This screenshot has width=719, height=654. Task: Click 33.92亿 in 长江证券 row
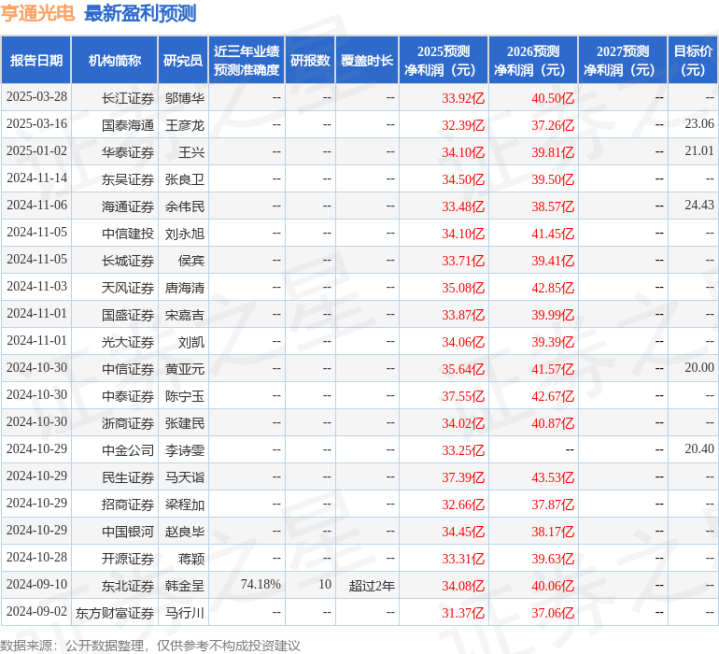point(463,98)
